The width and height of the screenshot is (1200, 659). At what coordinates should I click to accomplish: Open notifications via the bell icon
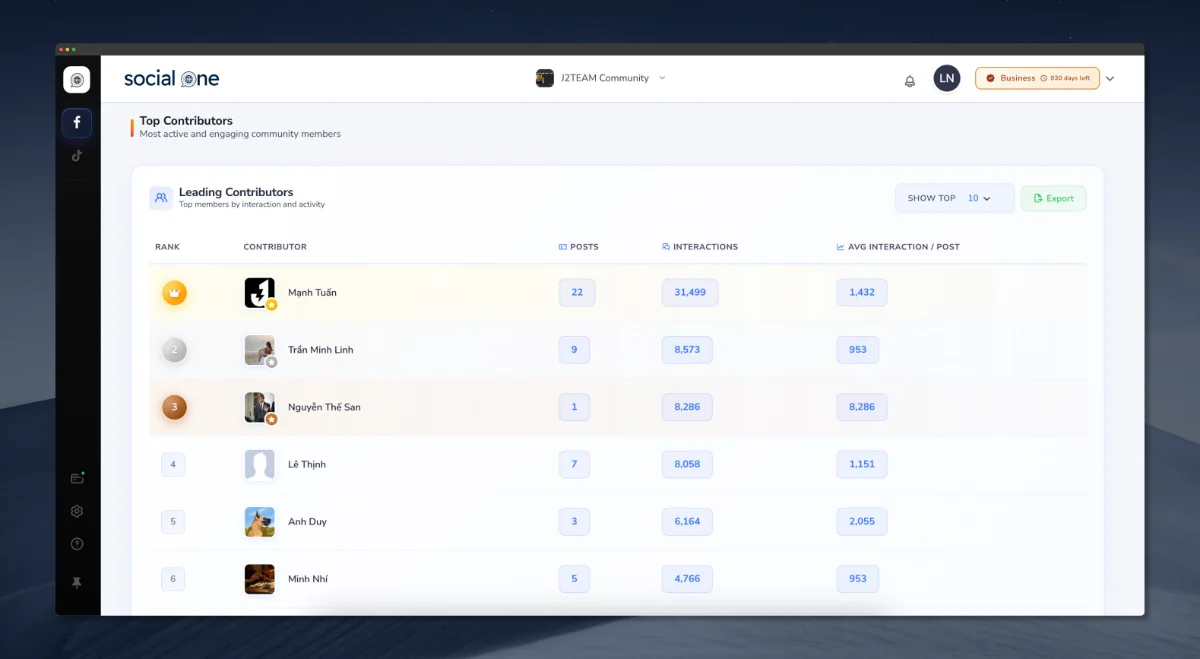click(x=909, y=79)
